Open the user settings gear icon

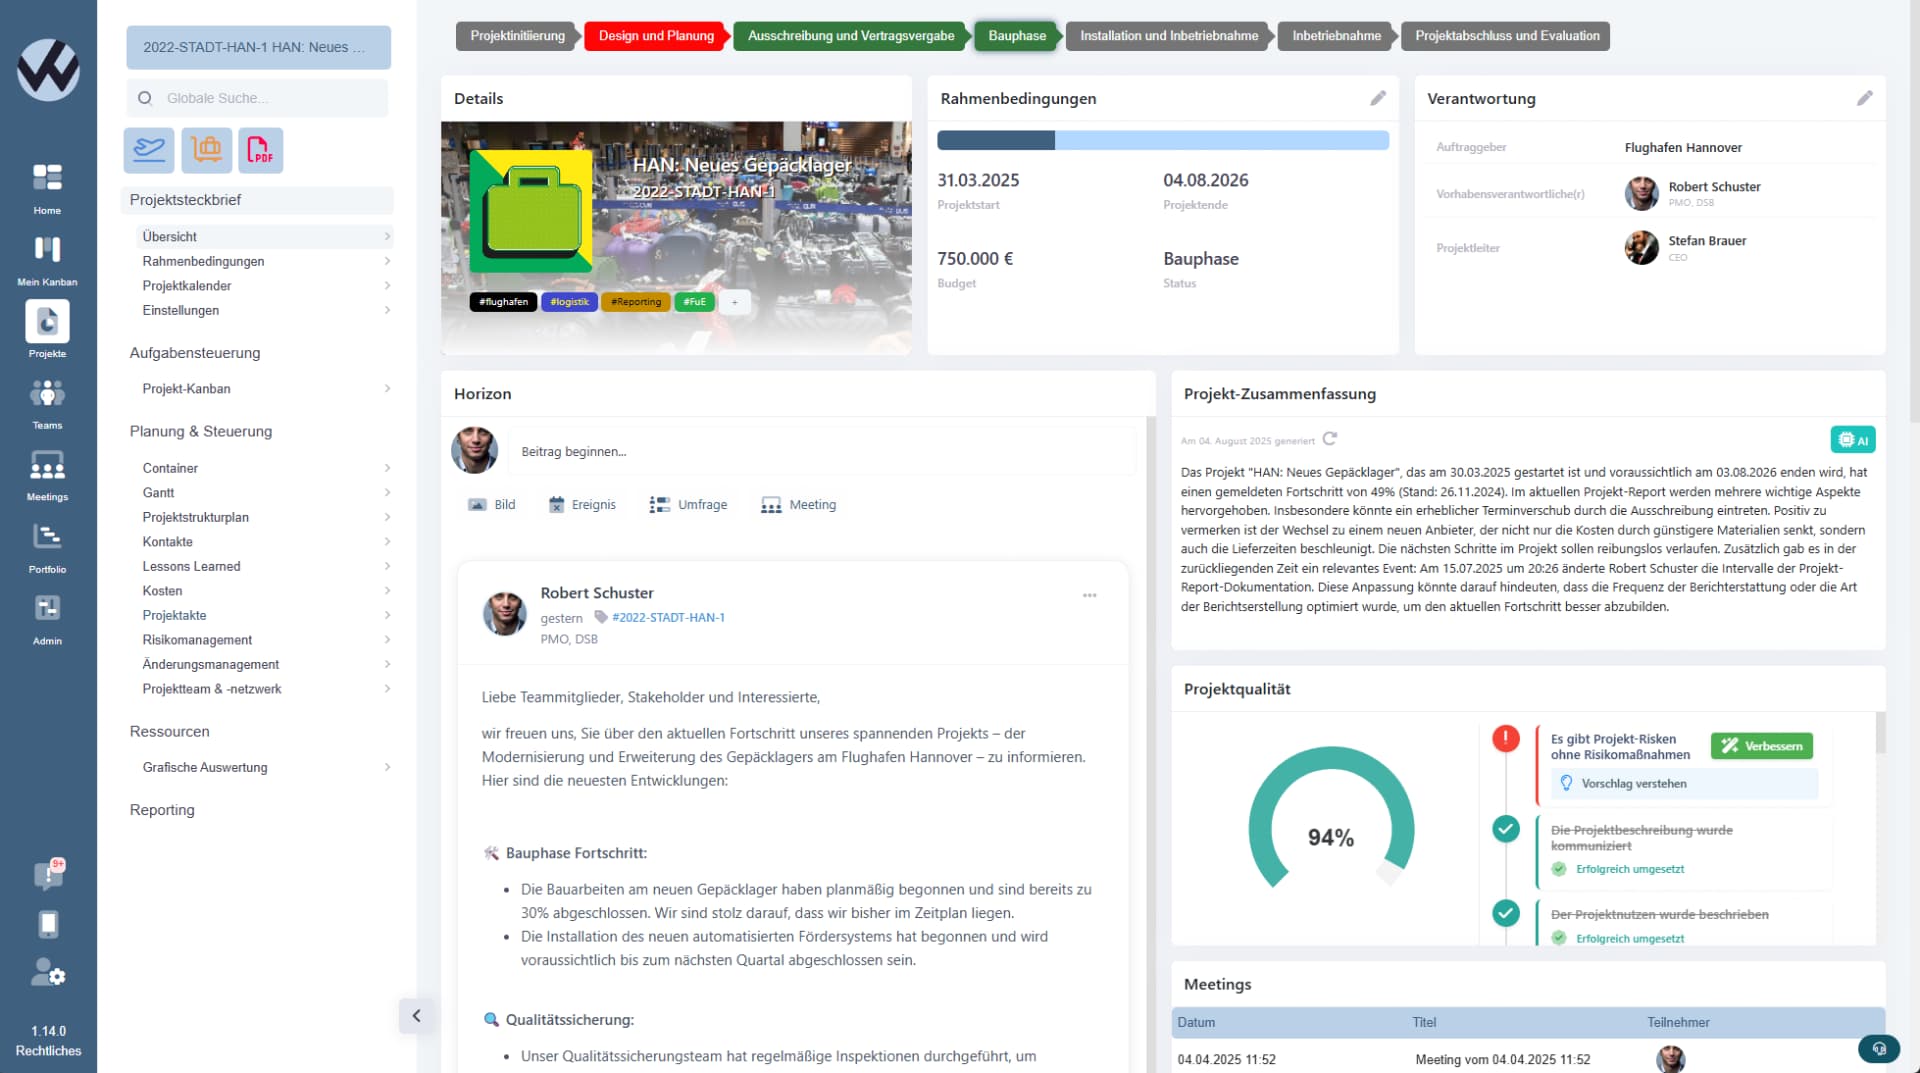(48, 972)
